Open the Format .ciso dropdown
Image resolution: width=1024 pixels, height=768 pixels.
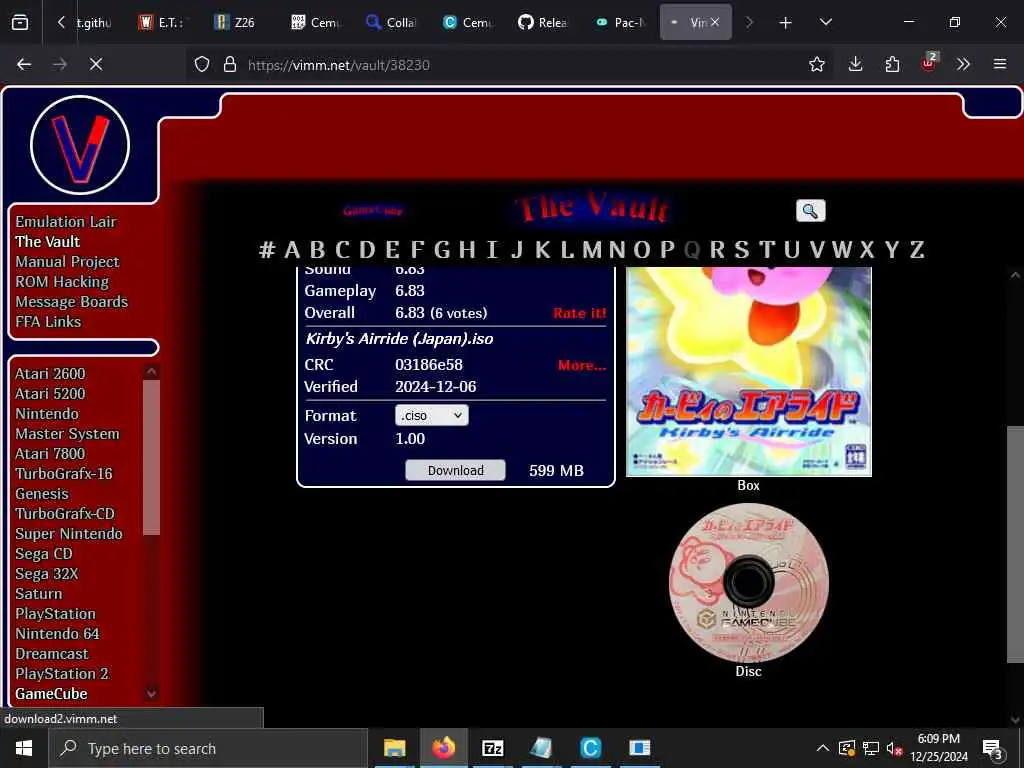[x=432, y=415]
